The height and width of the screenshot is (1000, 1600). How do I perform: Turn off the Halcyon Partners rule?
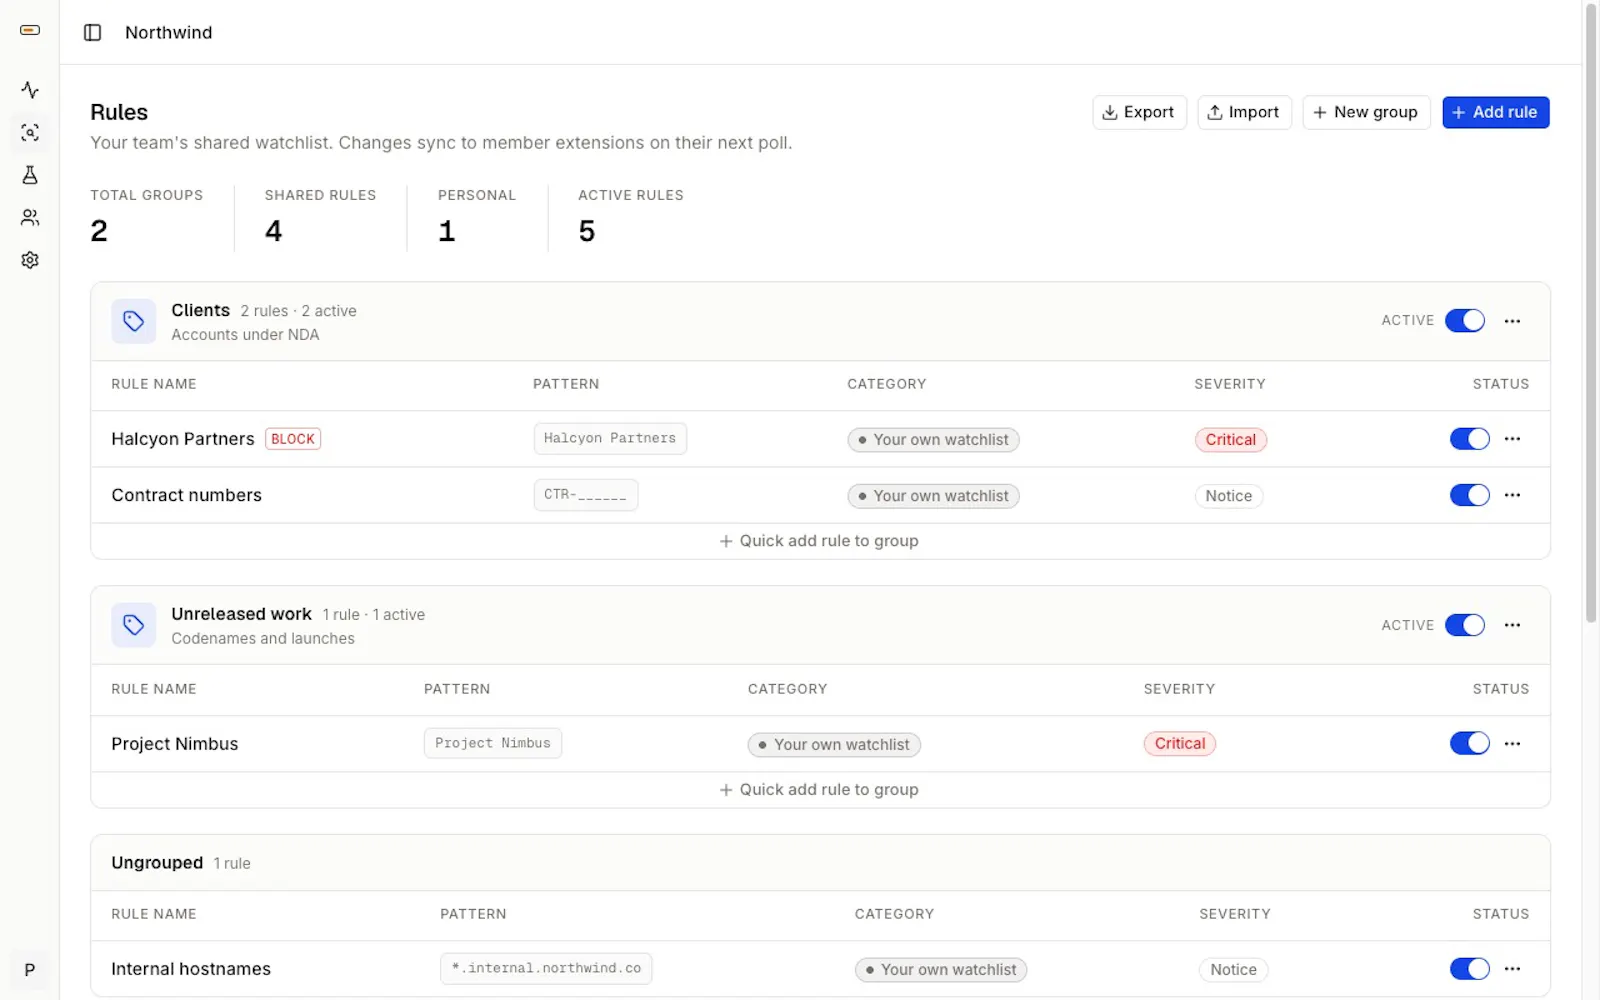(x=1470, y=439)
